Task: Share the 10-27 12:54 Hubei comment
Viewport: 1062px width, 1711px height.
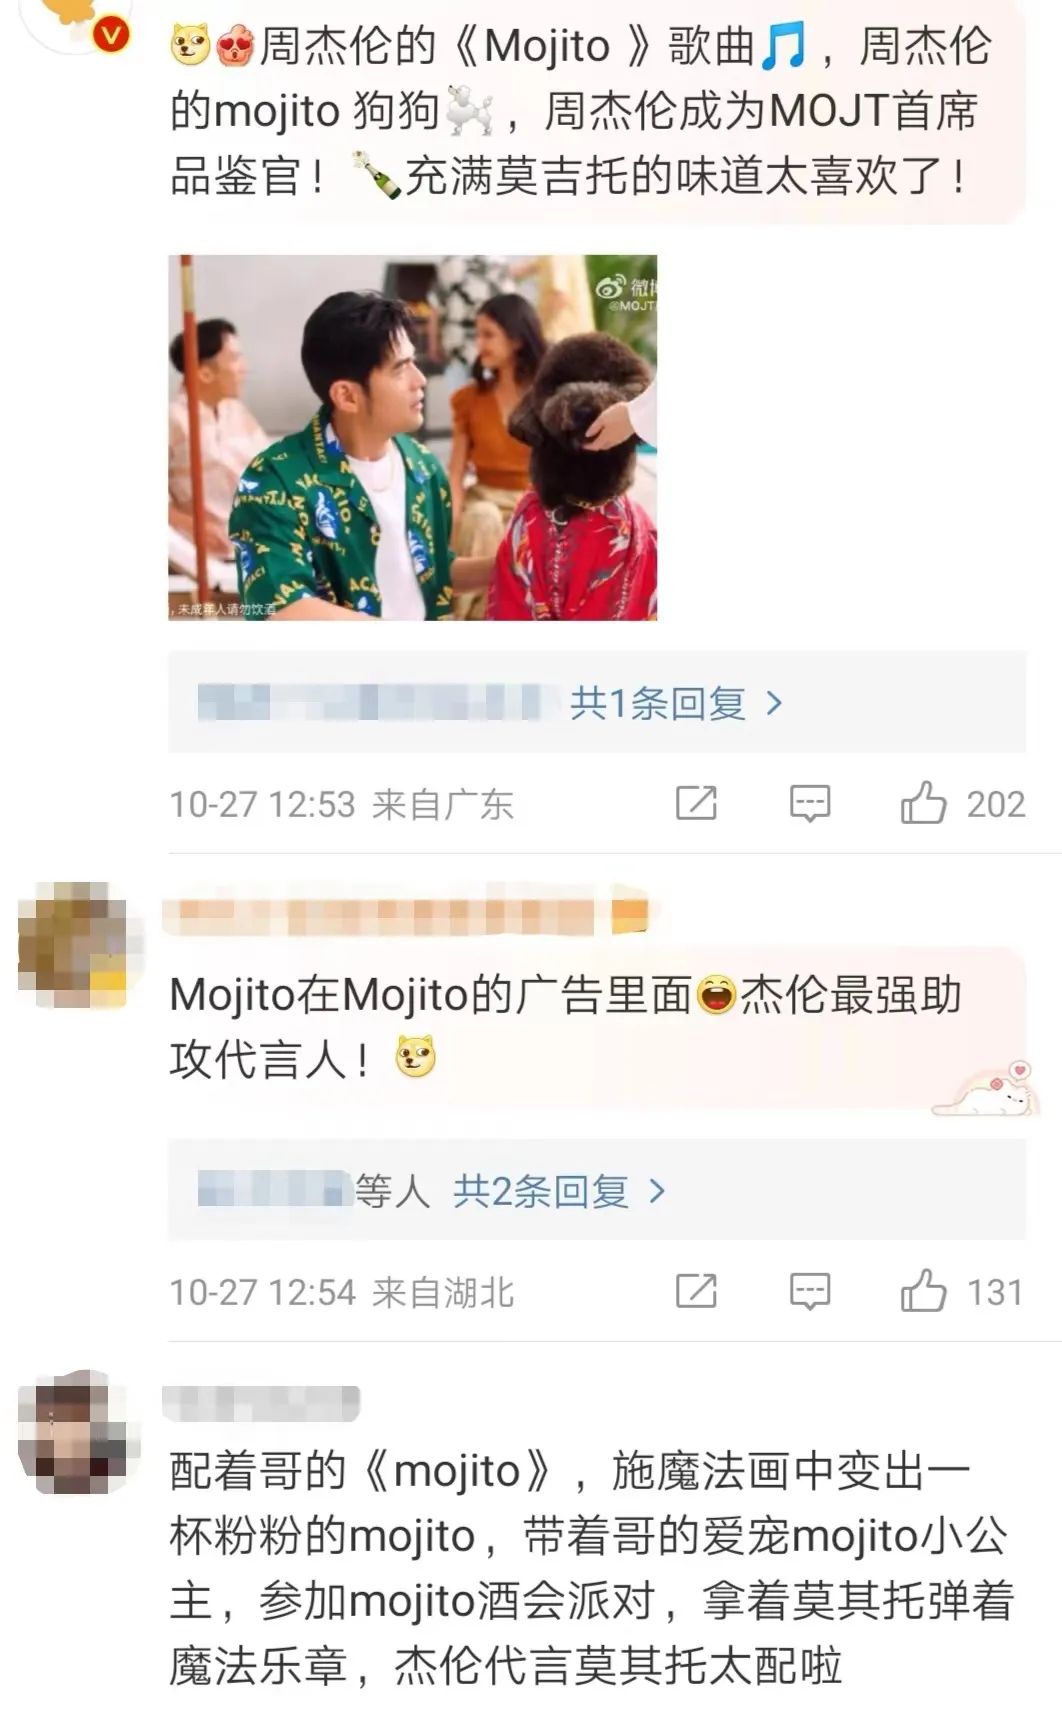Action: click(696, 1291)
